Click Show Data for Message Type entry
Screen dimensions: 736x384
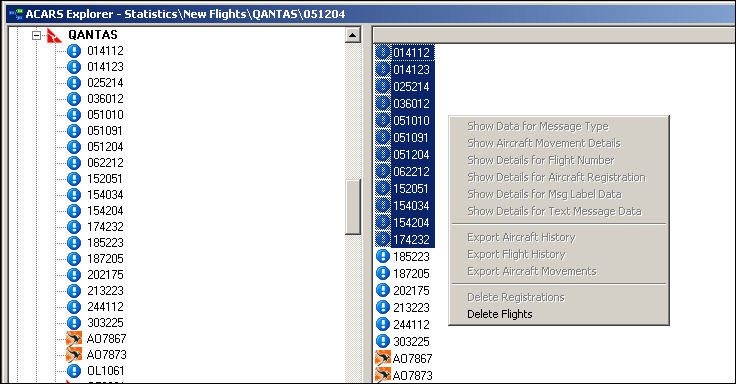[x=537, y=126]
